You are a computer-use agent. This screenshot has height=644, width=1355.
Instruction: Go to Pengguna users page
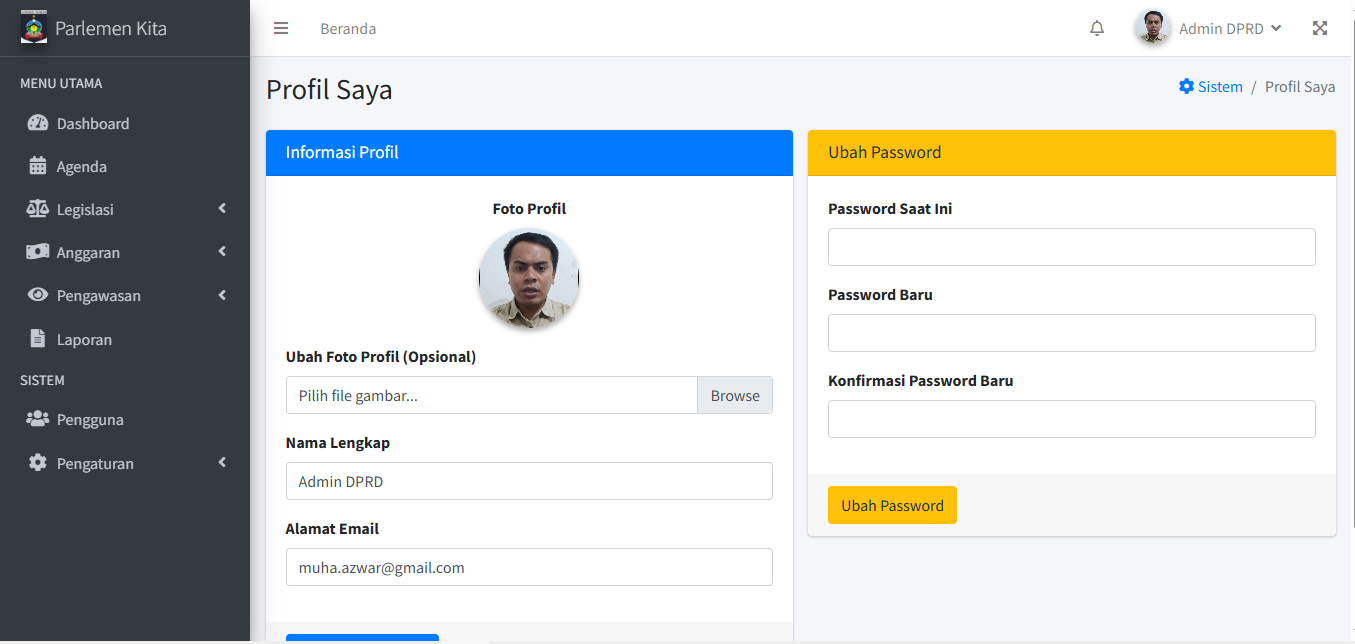90,420
